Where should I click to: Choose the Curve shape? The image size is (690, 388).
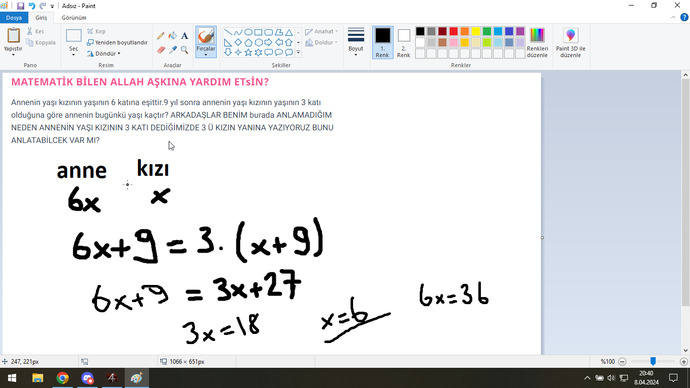coord(238,33)
